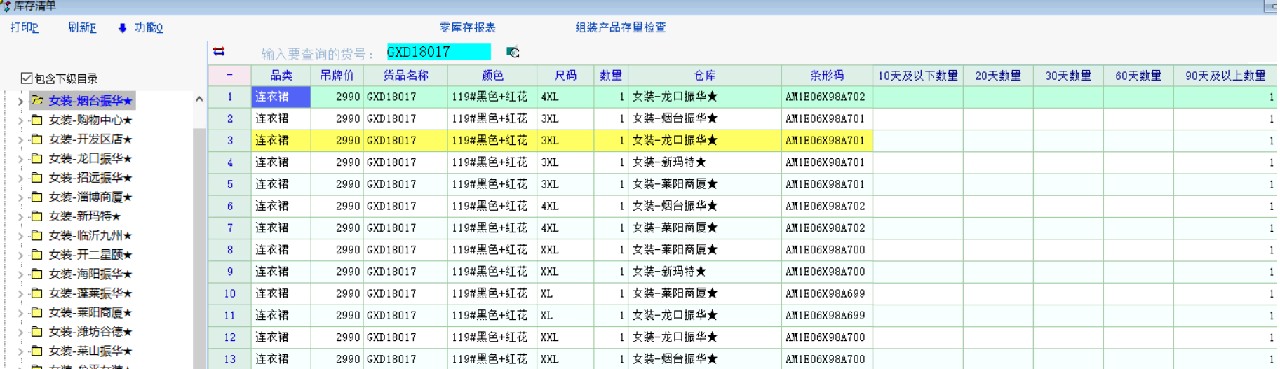Click the 连衣裙 cell in row 1

coord(281,97)
